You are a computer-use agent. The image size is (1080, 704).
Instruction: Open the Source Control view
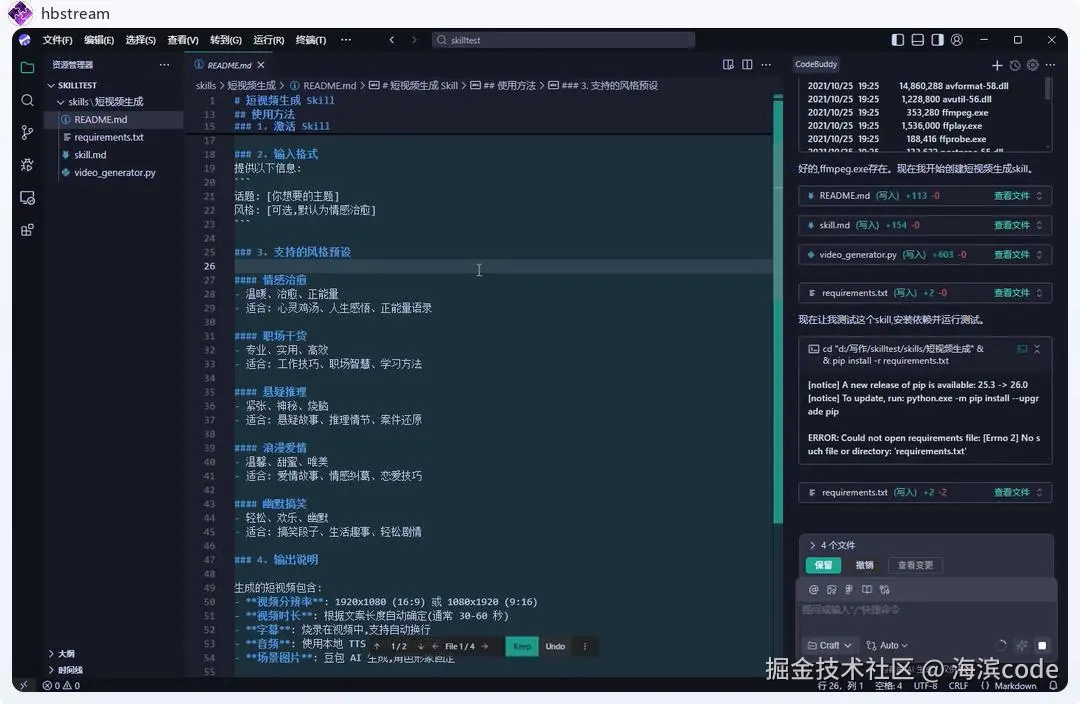[27, 132]
